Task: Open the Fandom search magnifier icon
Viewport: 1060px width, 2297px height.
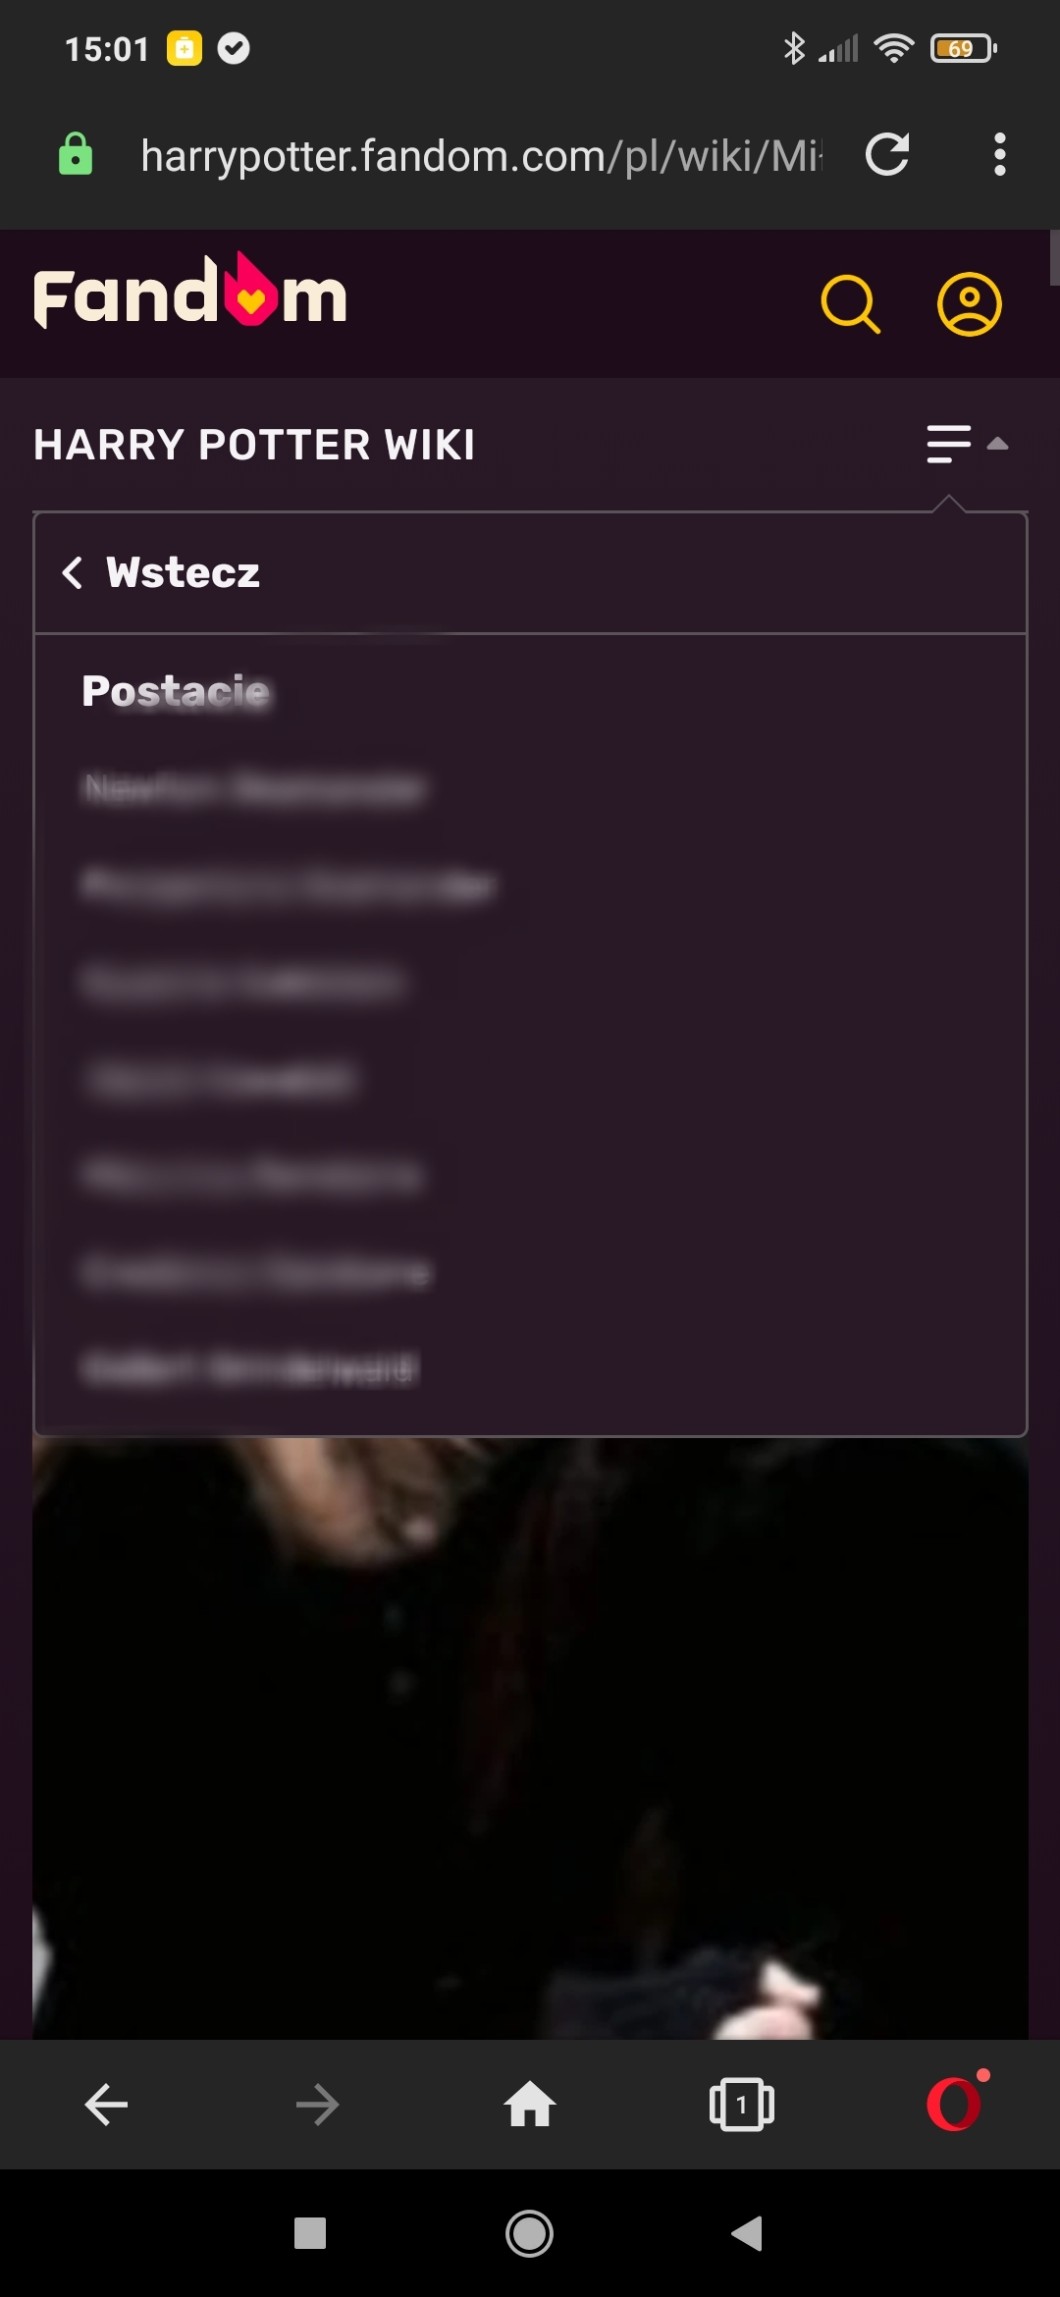Action: (850, 304)
